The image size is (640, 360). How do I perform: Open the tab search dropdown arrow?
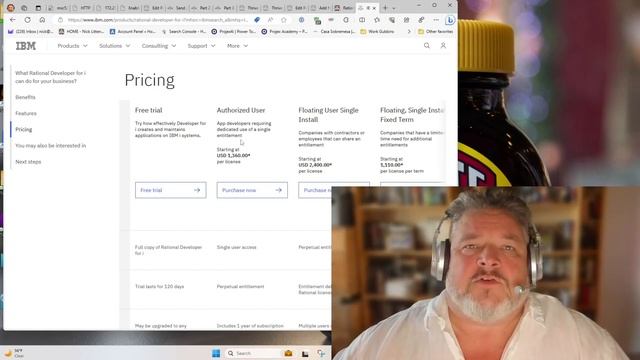coord(394,8)
